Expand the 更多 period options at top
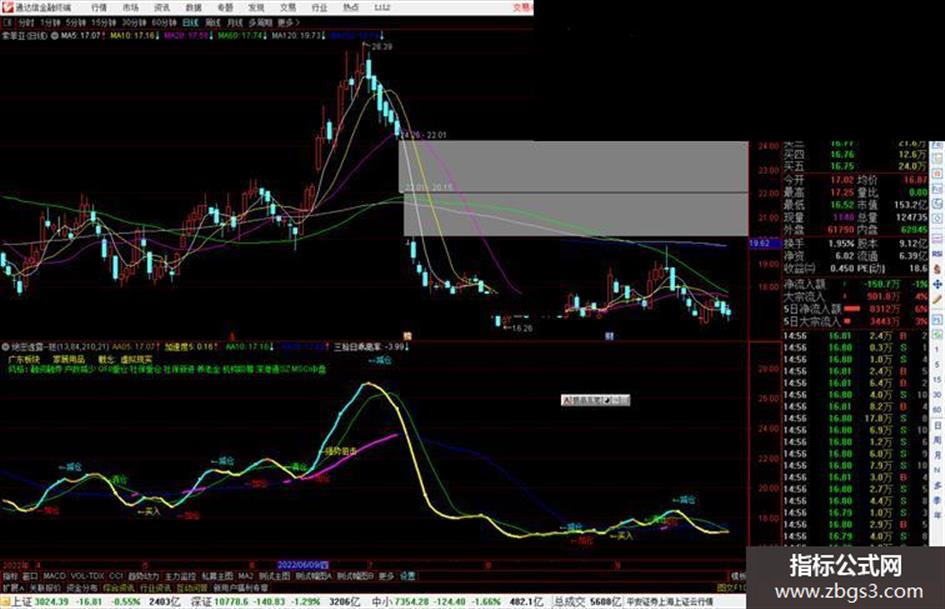The image size is (945, 609). [288, 22]
